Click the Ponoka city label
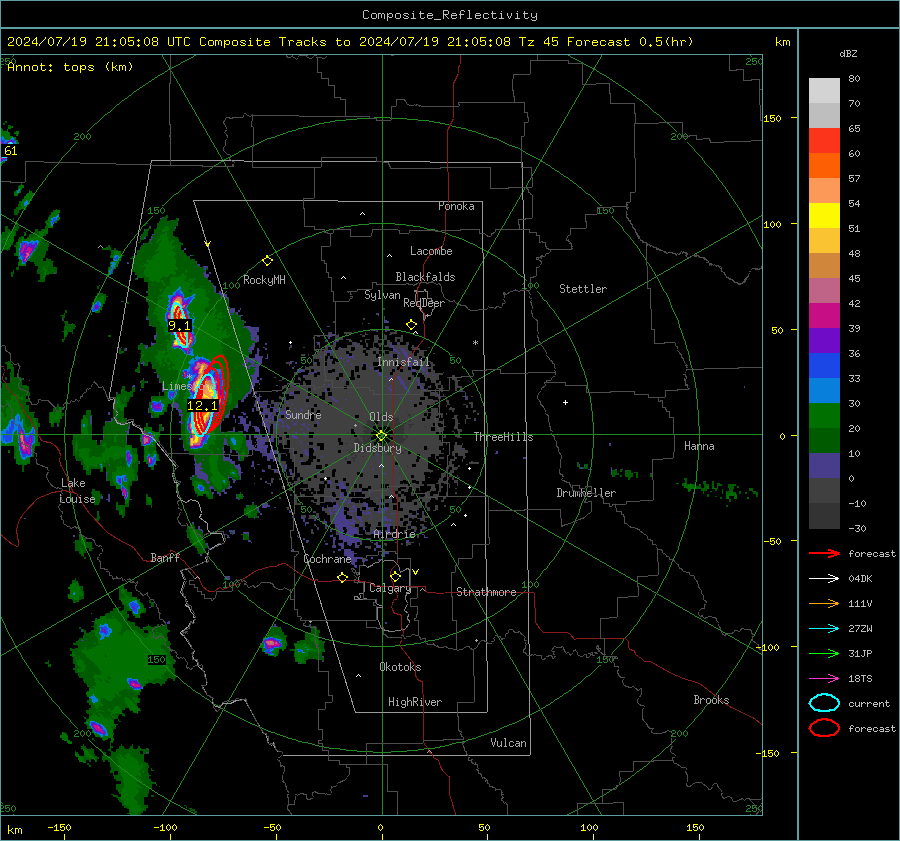The width and height of the screenshot is (900, 841). tap(456, 206)
